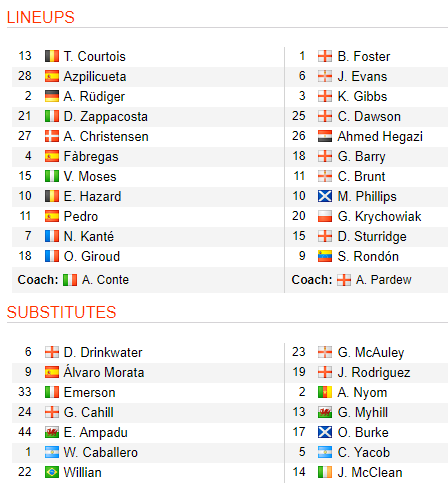Viewport: 448px width, 487px height.
Task: Click the Venezuela flag beside S. Rondón
Action: (325, 256)
